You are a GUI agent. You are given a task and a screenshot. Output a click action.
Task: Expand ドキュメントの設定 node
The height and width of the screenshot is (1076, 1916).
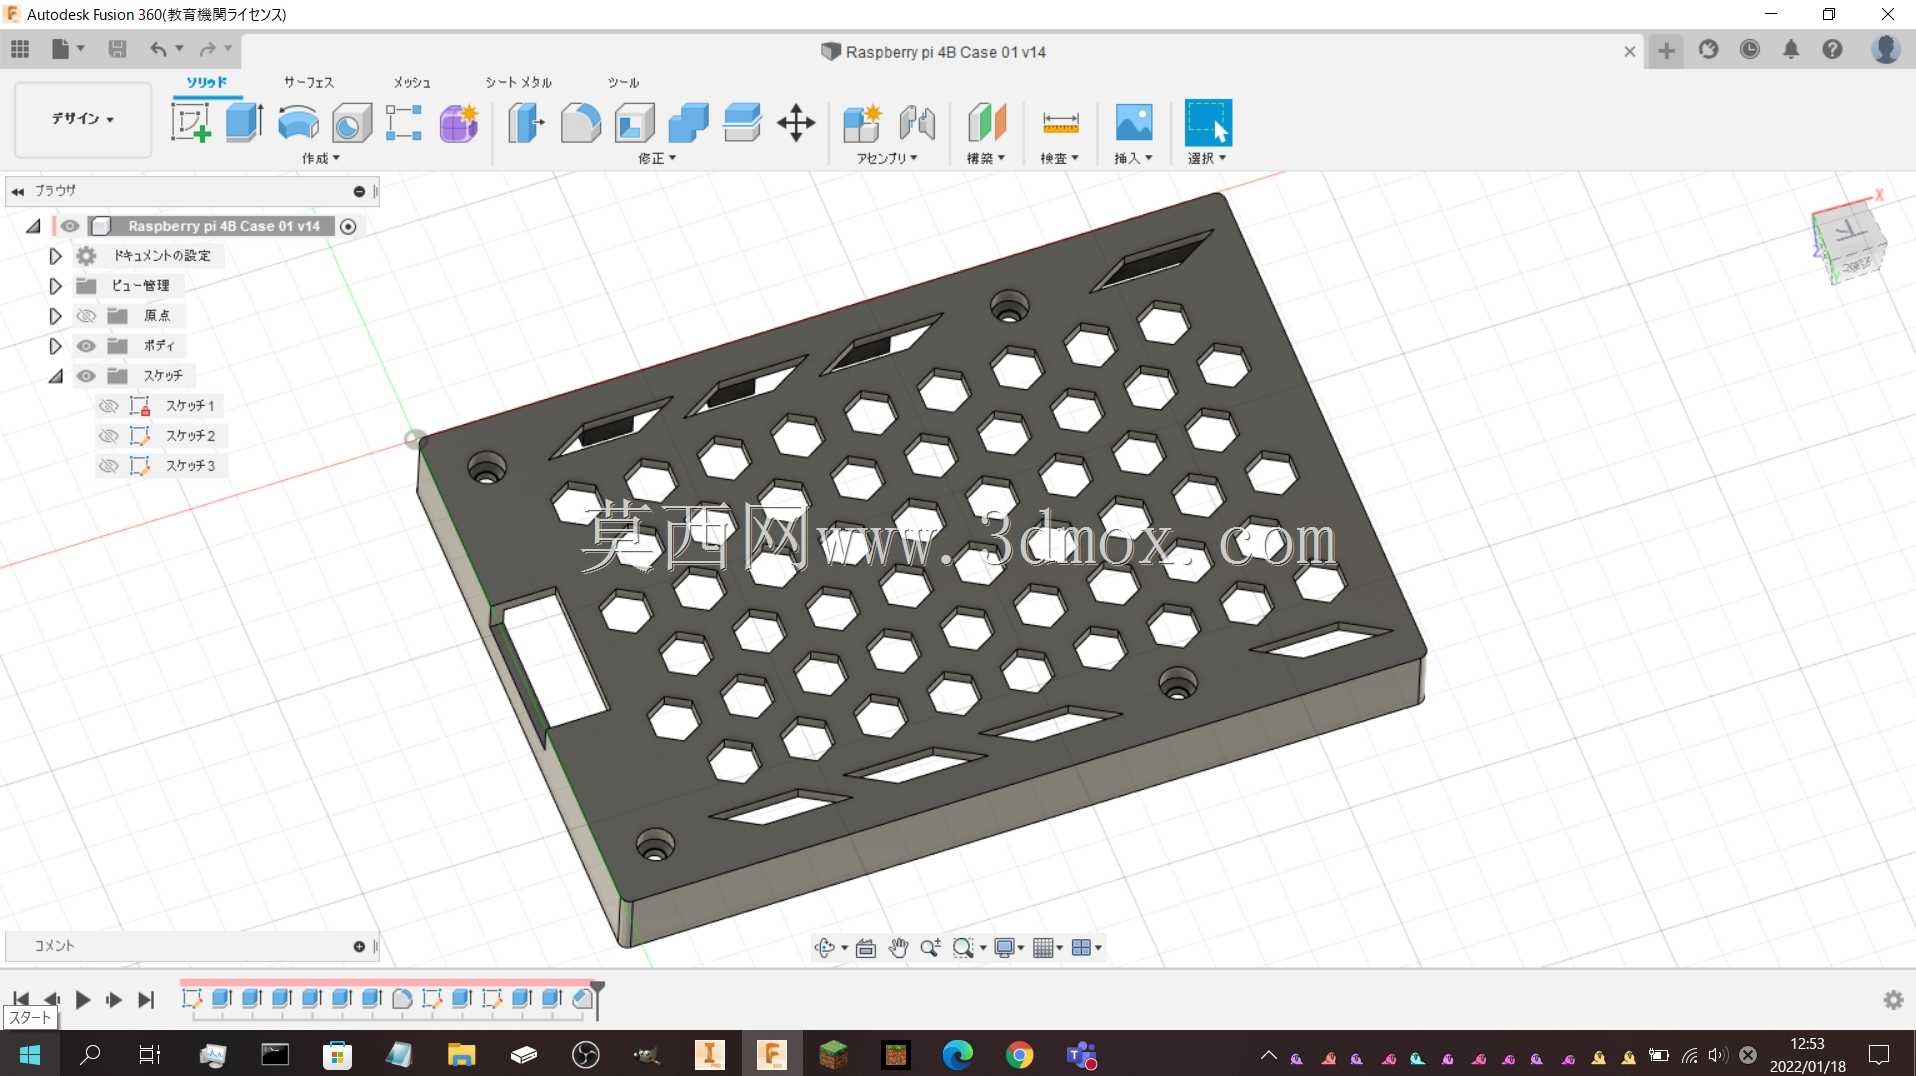pyautogui.click(x=55, y=256)
